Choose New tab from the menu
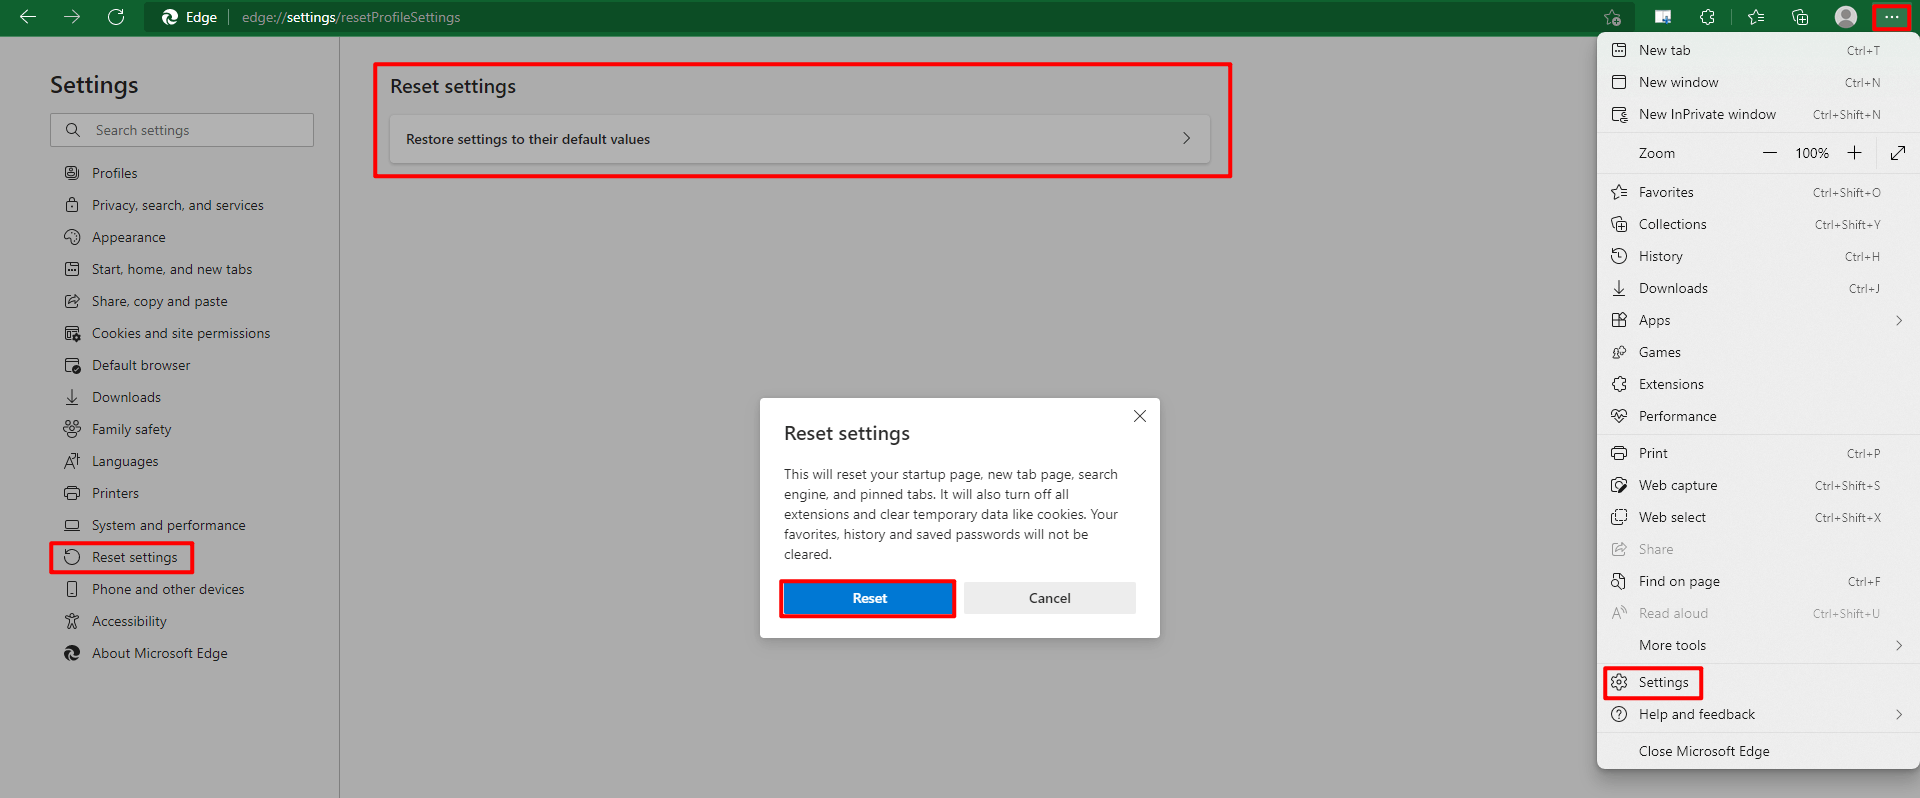Screen dimensions: 1920x798 click(1758, 50)
